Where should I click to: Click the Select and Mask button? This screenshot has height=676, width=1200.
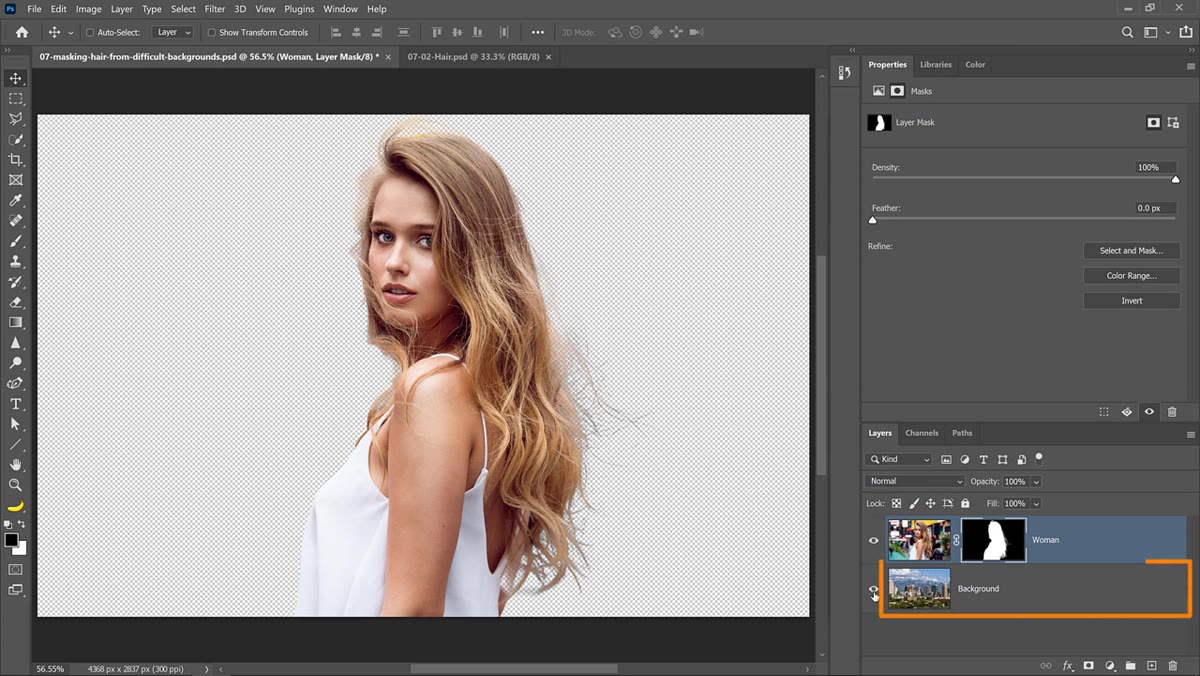click(x=1131, y=251)
